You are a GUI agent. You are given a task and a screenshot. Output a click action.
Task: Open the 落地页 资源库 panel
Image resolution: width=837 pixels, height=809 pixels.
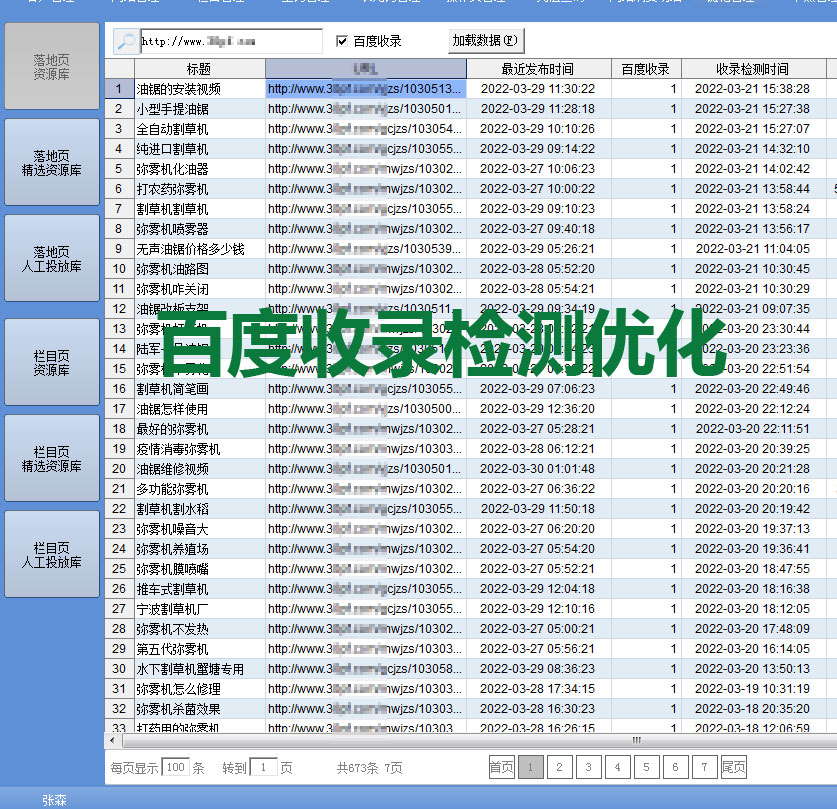pyautogui.click(x=52, y=67)
